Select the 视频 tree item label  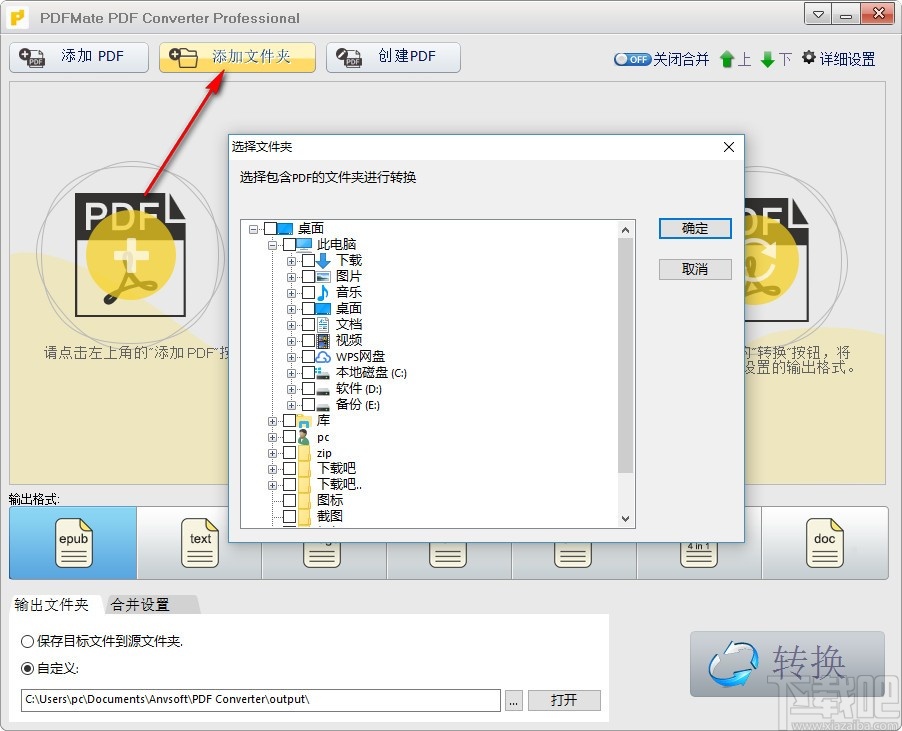pos(349,340)
